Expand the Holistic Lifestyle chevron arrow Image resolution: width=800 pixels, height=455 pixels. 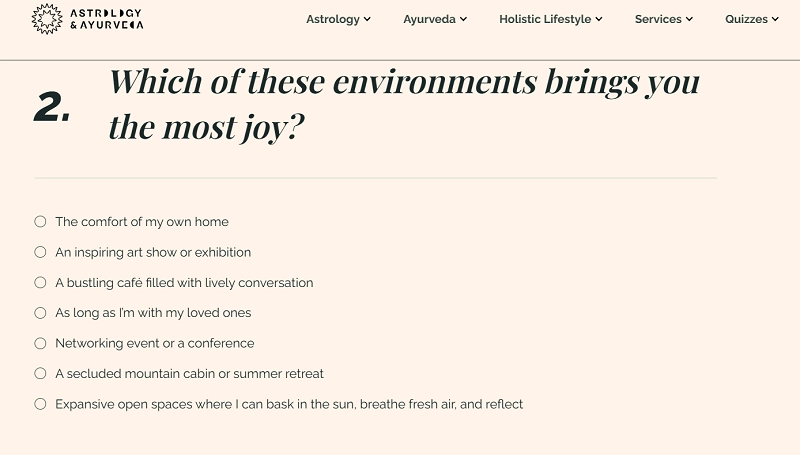tap(598, 19)
